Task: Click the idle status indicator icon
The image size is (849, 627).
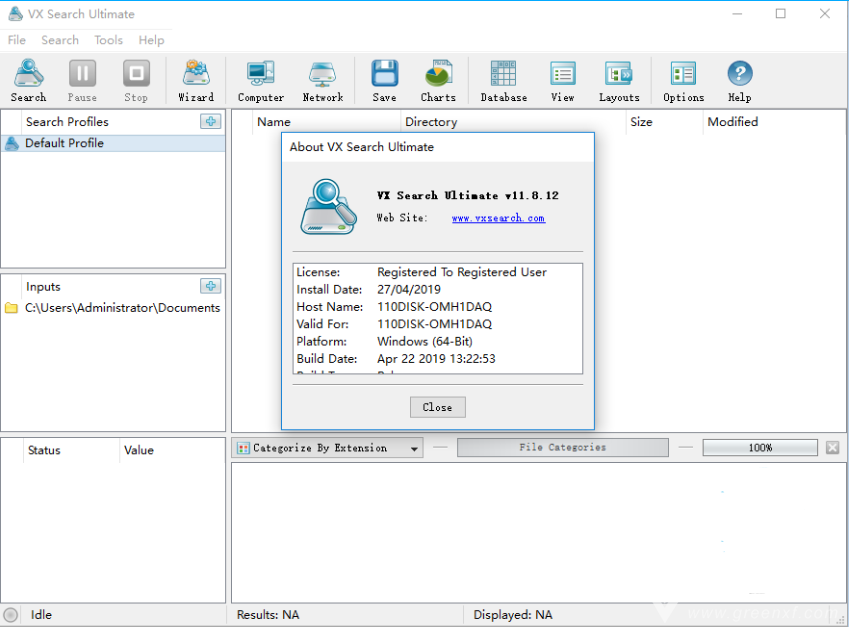Action: (10, 615)
